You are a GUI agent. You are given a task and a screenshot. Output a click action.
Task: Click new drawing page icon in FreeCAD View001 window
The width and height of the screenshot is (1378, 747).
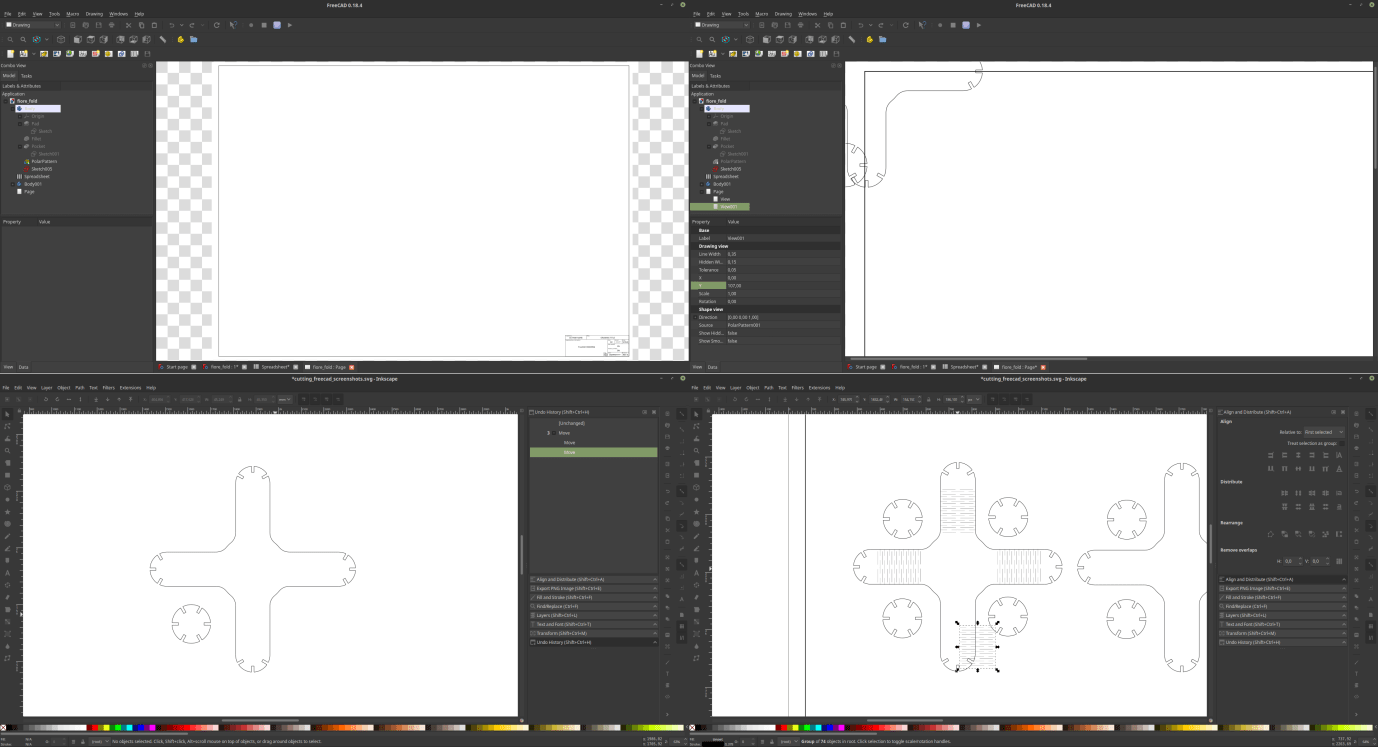699,53
